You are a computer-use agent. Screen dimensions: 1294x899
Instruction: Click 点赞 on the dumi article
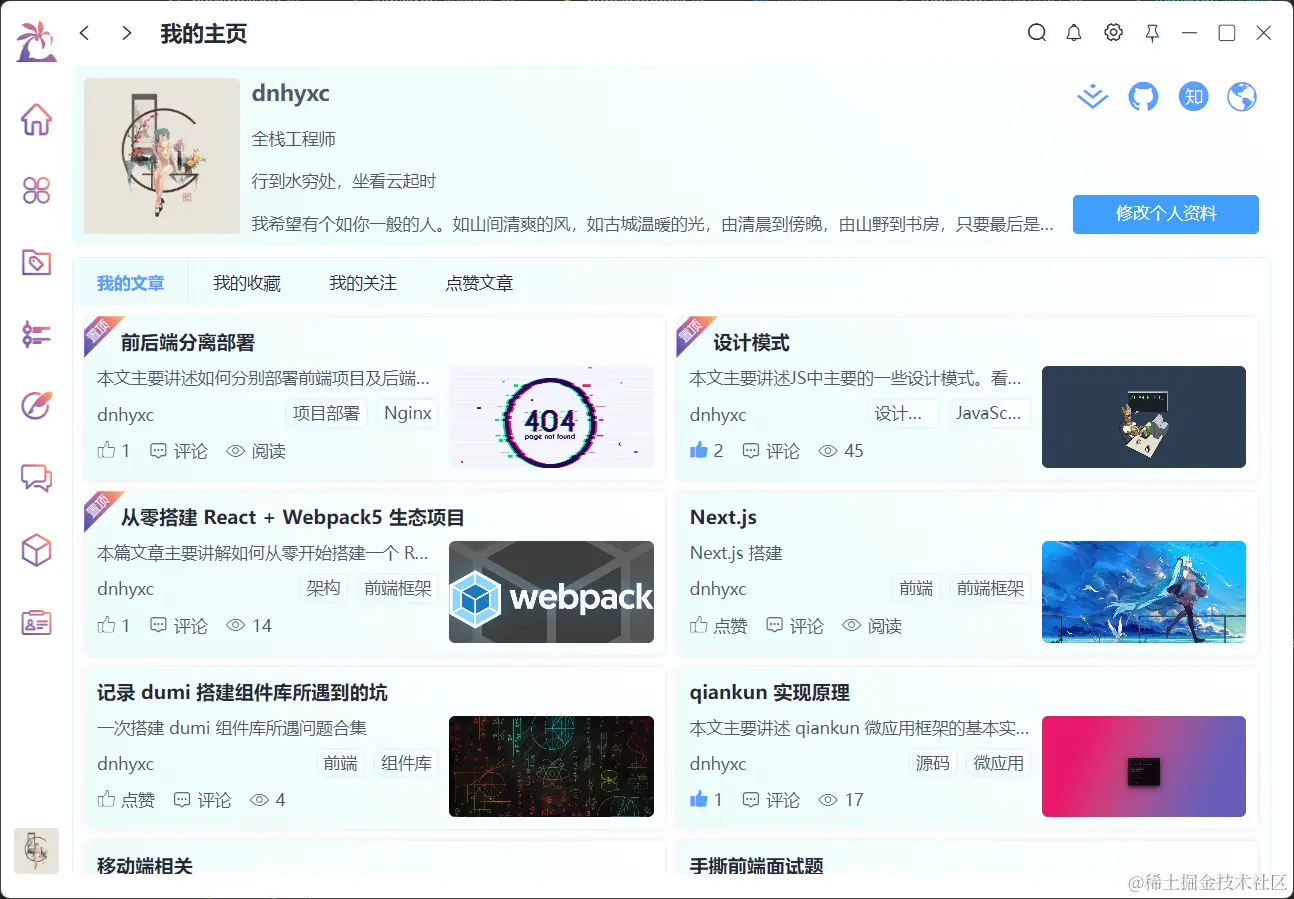(x=126, y=800)
